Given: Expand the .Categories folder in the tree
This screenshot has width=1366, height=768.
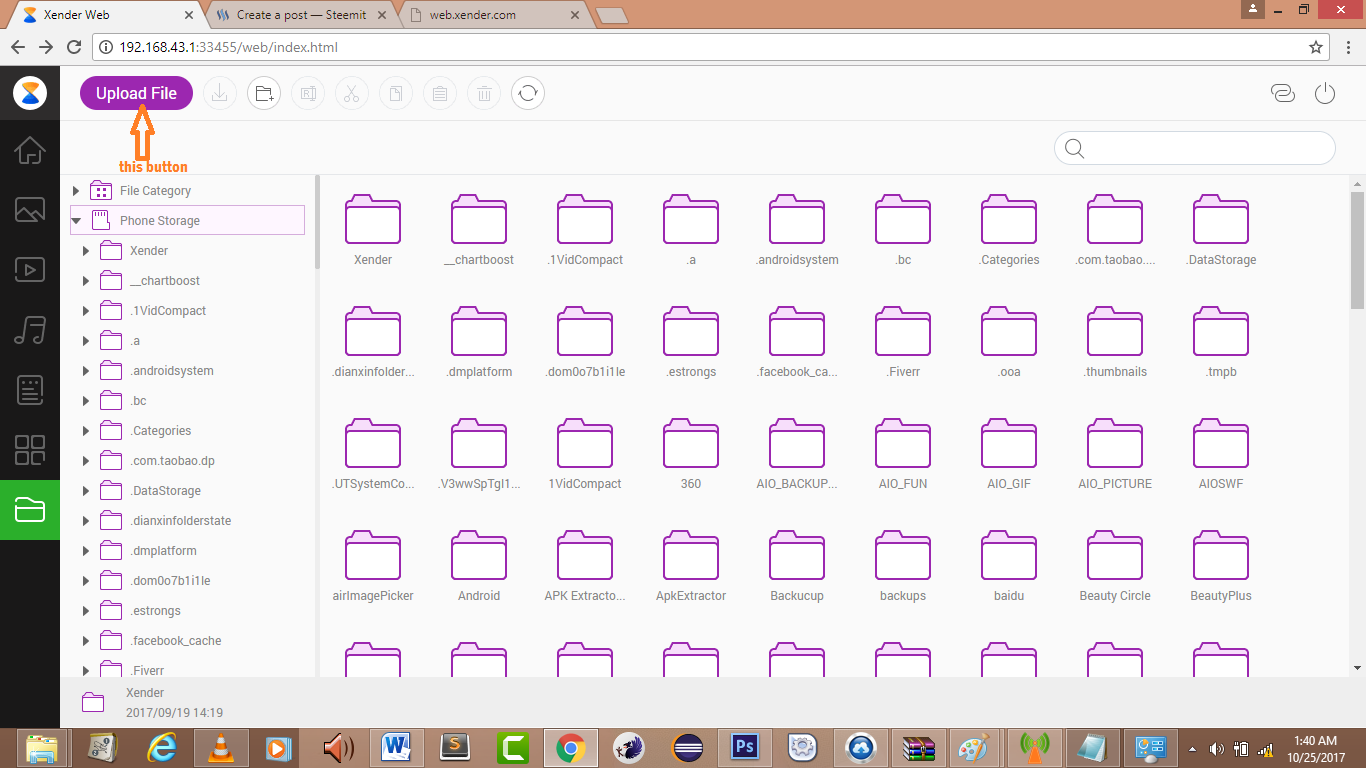Looking at the screenshot, I should tap(87, 431).
